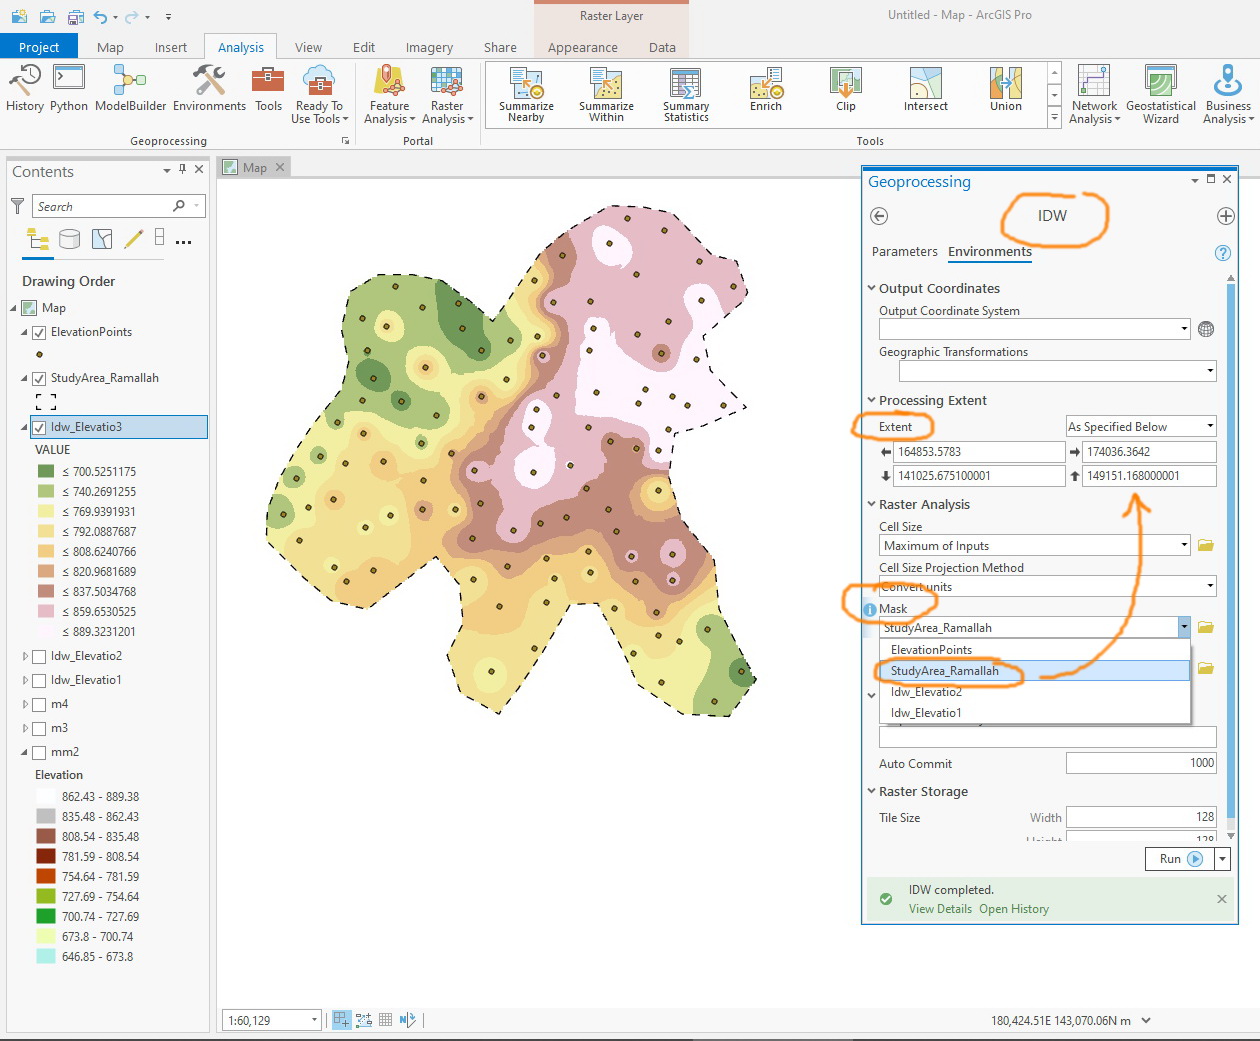Switch to the Parameters tab
Screen dimensions: 1260x1041
click(904, 252)
